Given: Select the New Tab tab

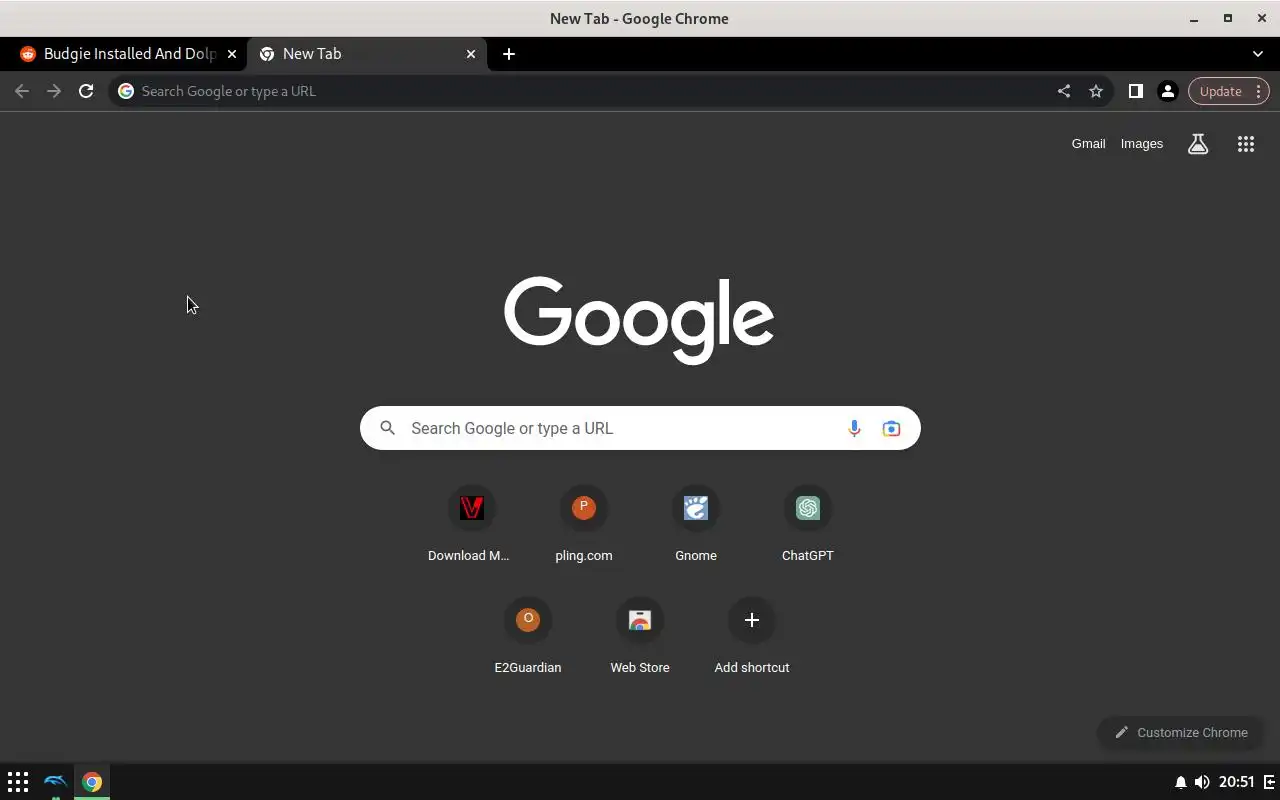Looking at the screenshot, I should 366,54.
